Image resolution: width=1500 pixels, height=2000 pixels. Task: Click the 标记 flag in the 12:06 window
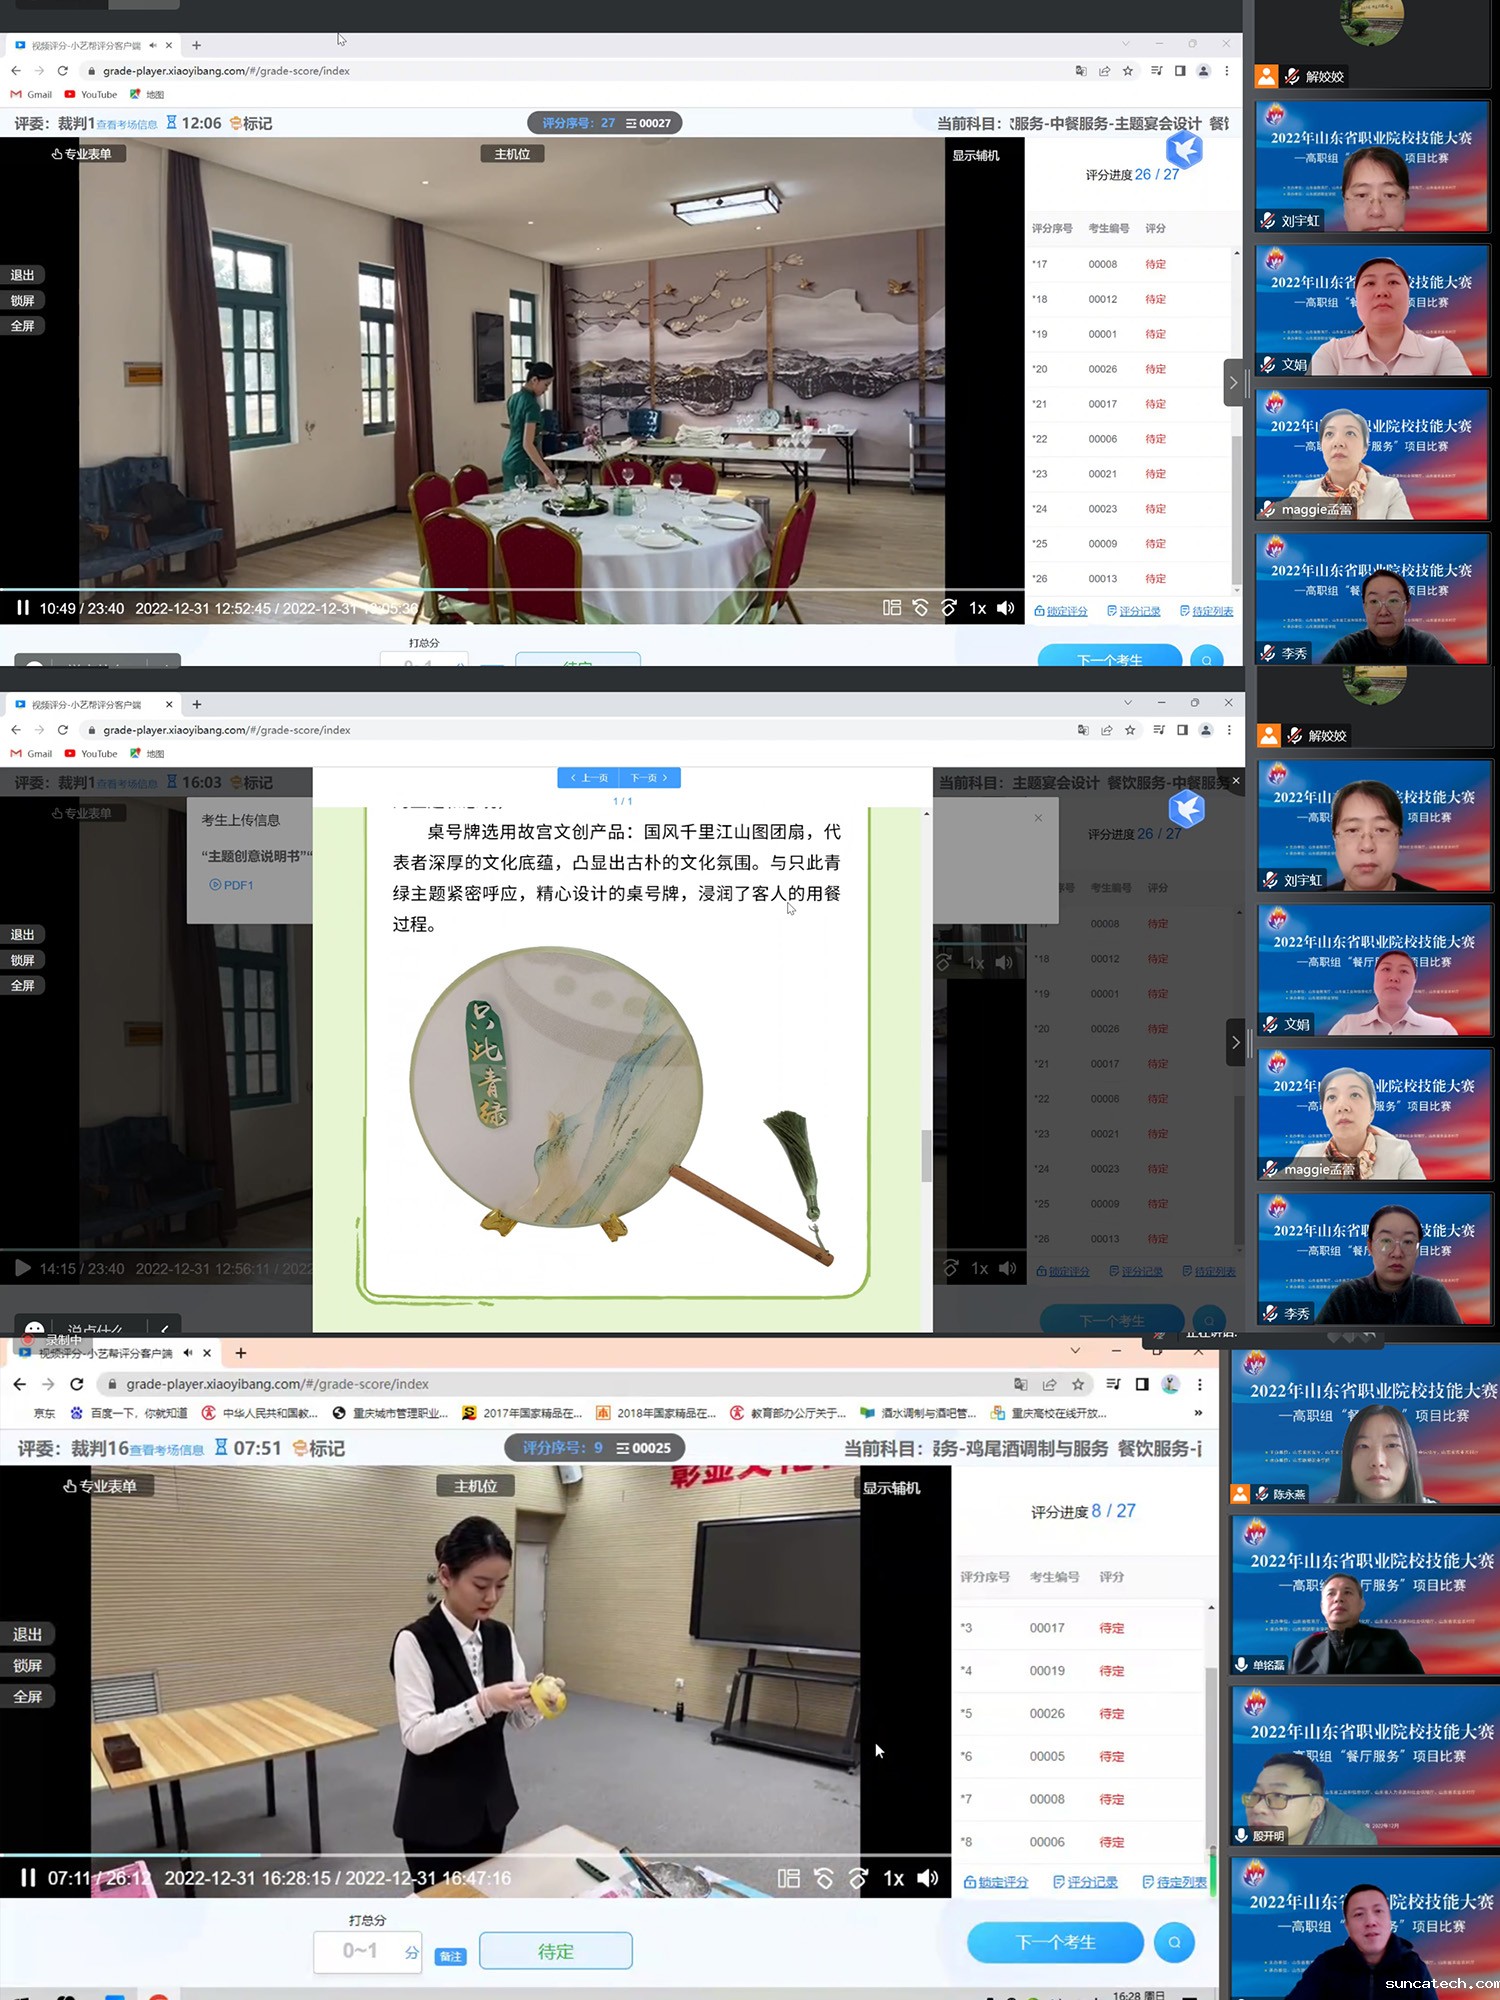click(251, 123)
